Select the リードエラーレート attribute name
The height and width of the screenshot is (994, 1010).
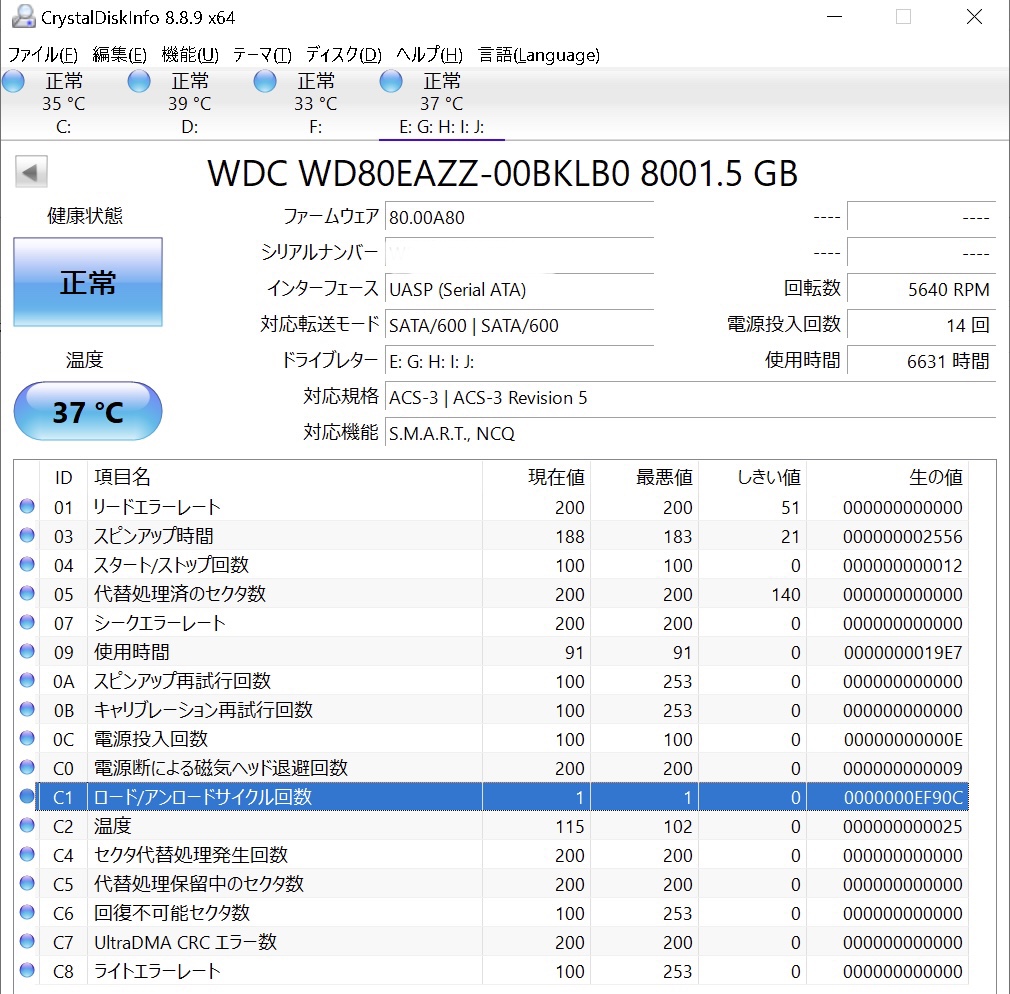tap(157, 507)
